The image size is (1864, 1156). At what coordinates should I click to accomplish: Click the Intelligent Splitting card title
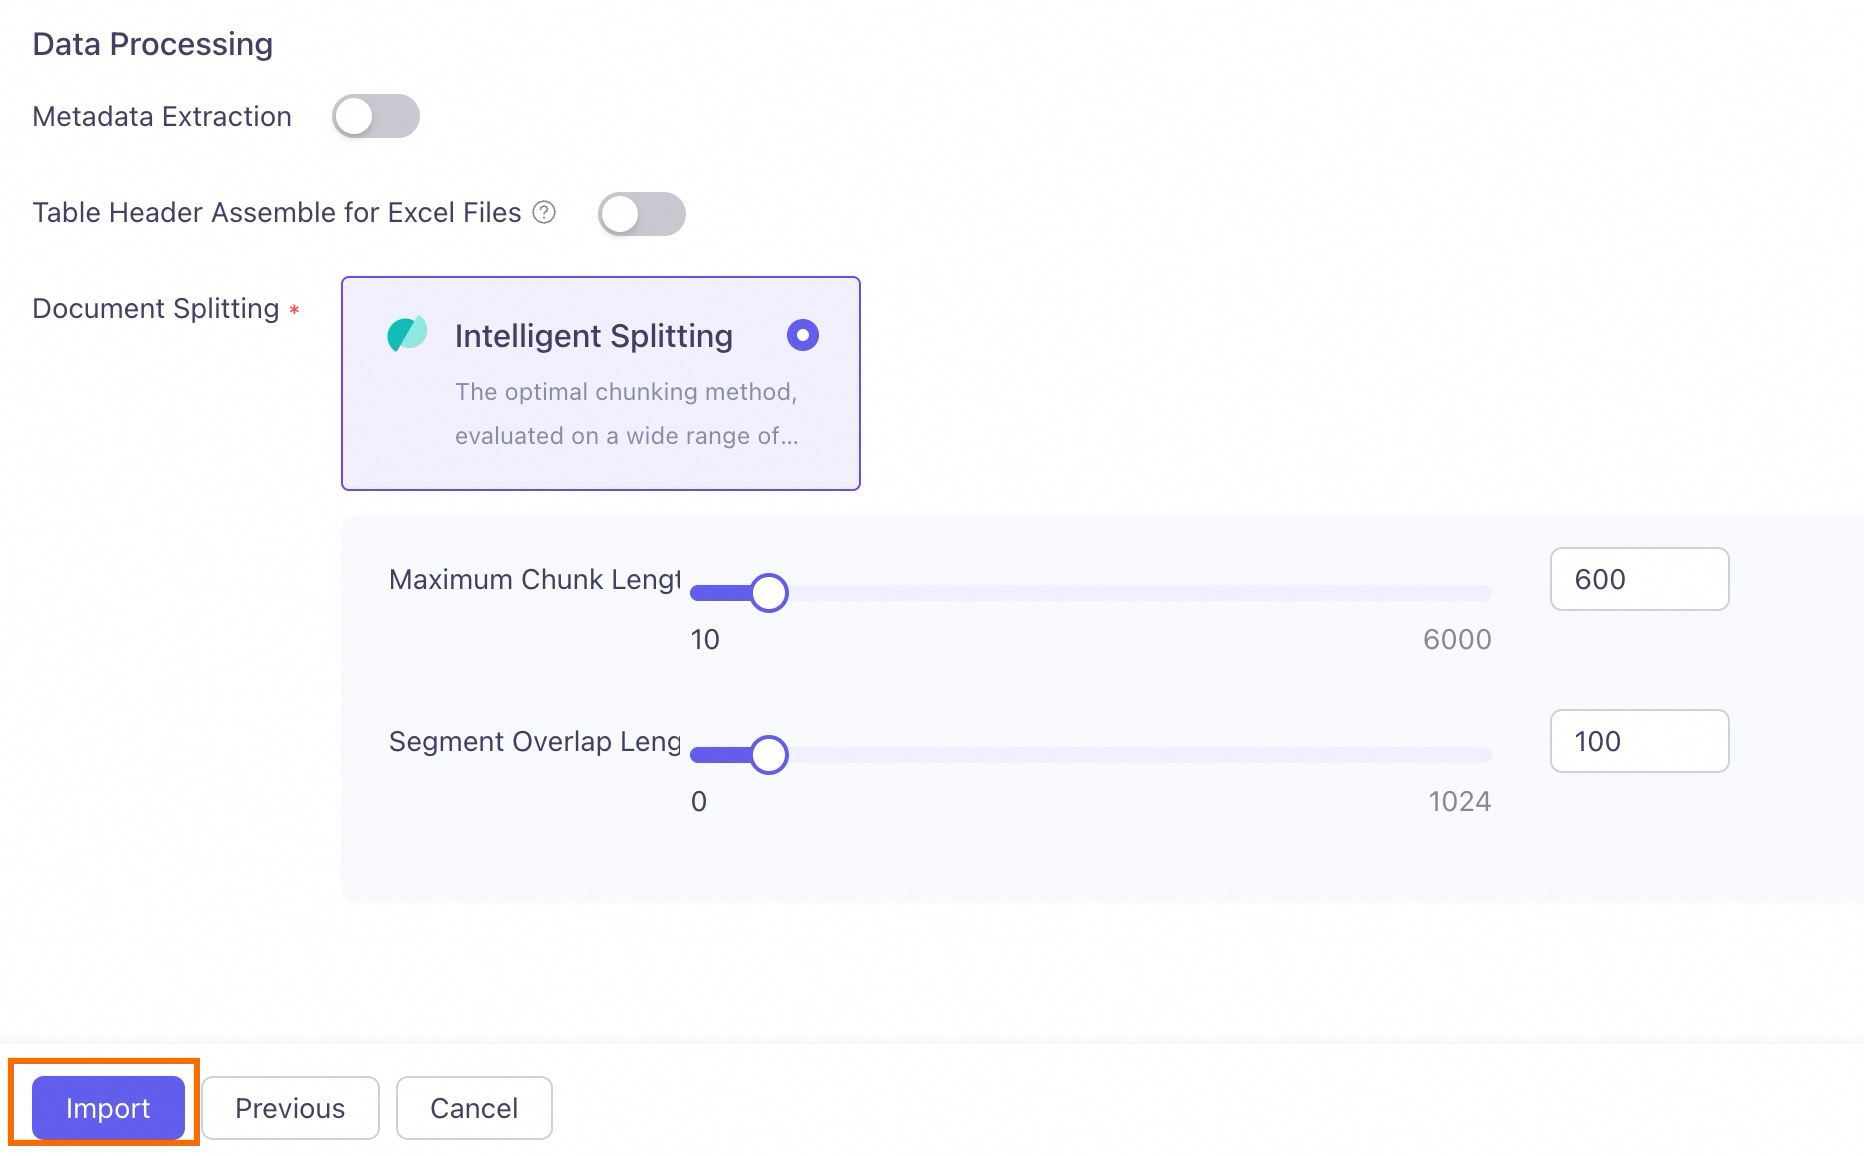(594, 336)
